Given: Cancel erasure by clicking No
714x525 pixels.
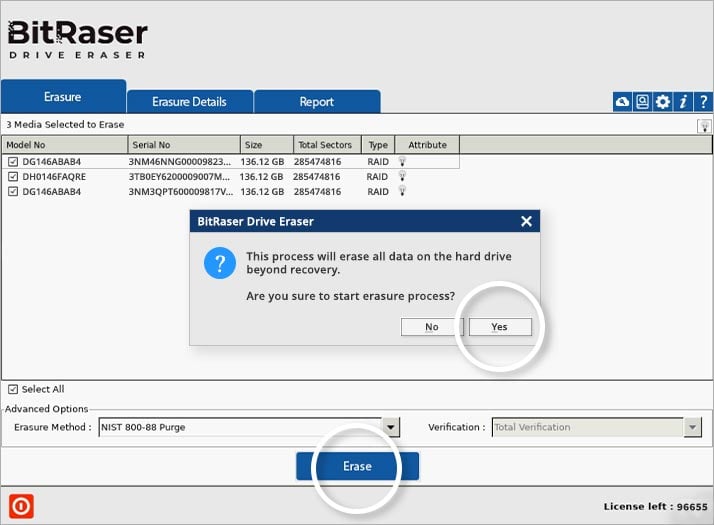Looking at the screenshot, I should tap(432, 327).
